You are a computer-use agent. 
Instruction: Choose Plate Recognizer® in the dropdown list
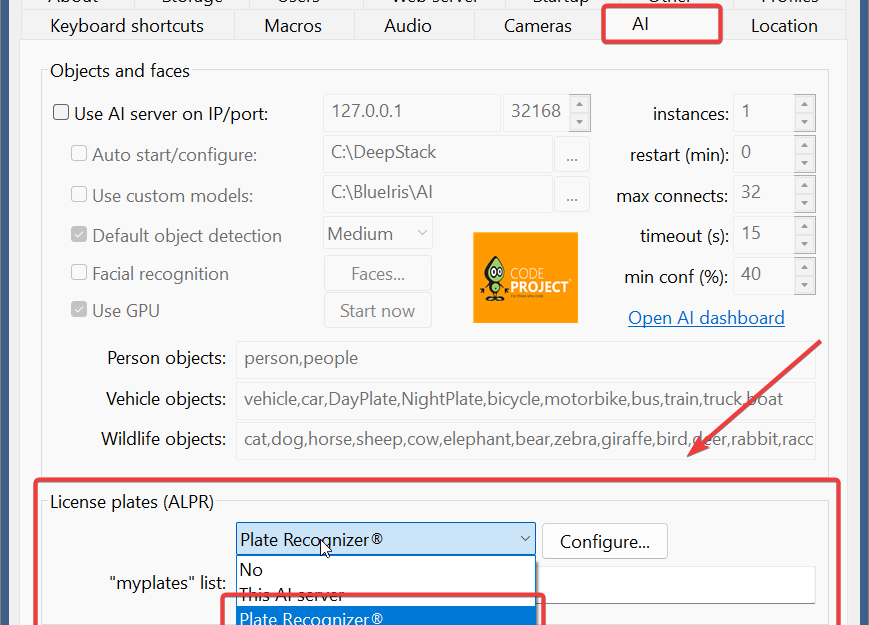[386, 617]
